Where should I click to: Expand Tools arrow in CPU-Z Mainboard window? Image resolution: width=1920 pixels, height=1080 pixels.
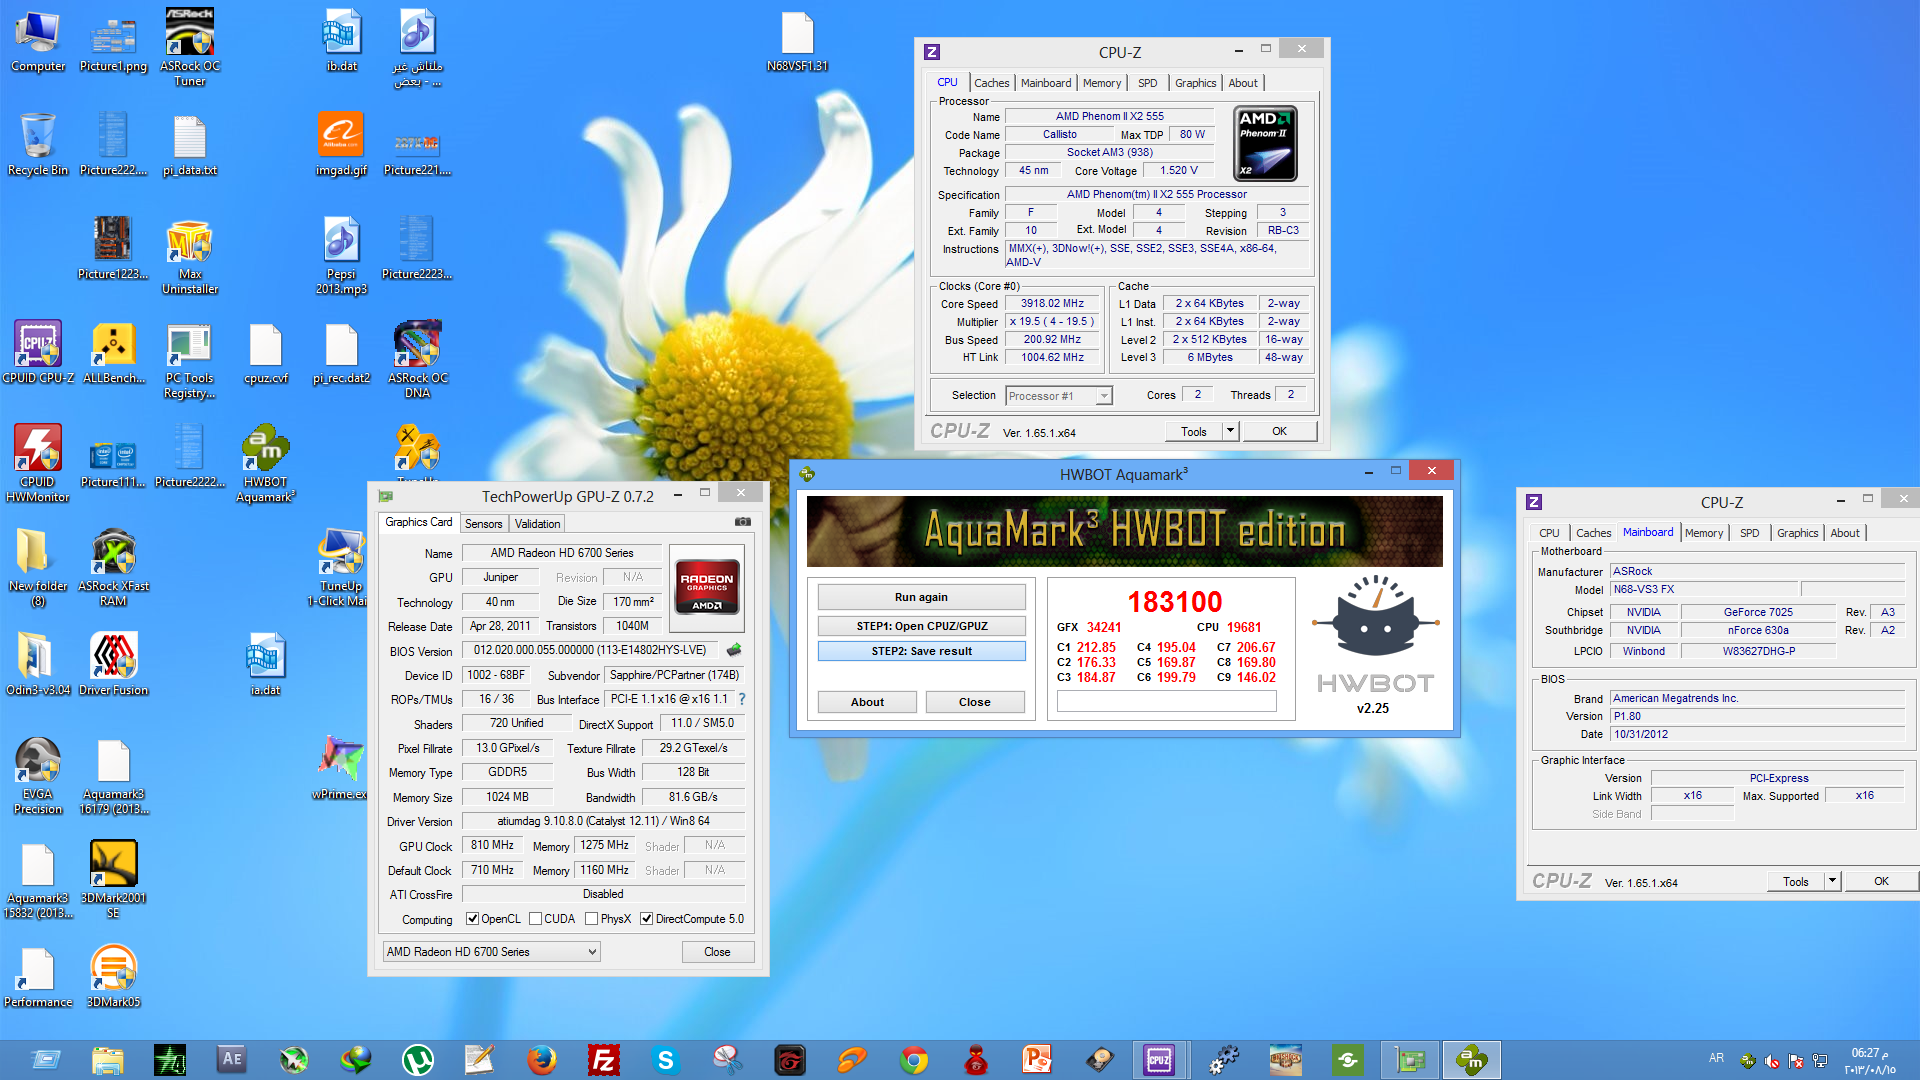tap(1832, 881)
